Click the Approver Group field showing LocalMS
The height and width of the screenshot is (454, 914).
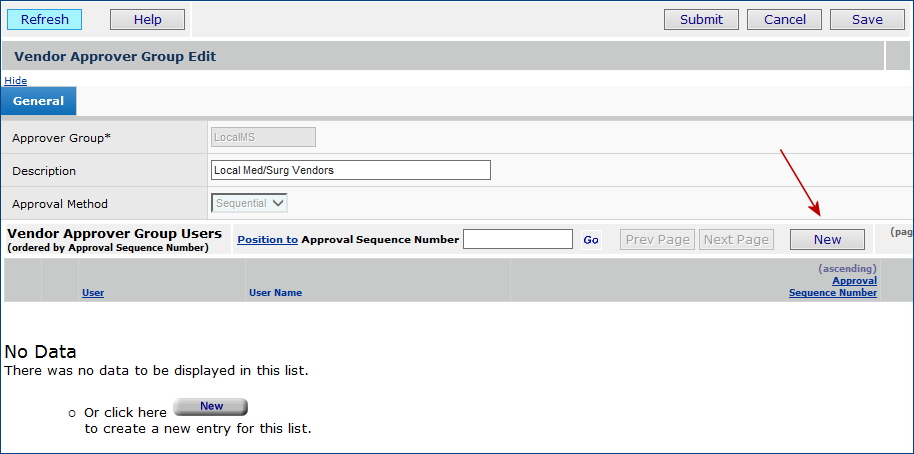click(x=263, y=137)
